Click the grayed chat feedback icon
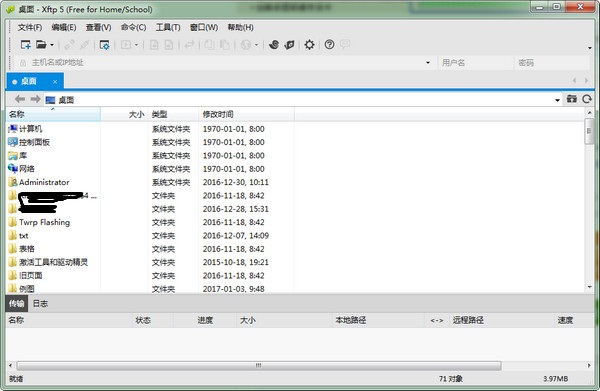Screen dimensions: 600x391 tap(345, 44)
